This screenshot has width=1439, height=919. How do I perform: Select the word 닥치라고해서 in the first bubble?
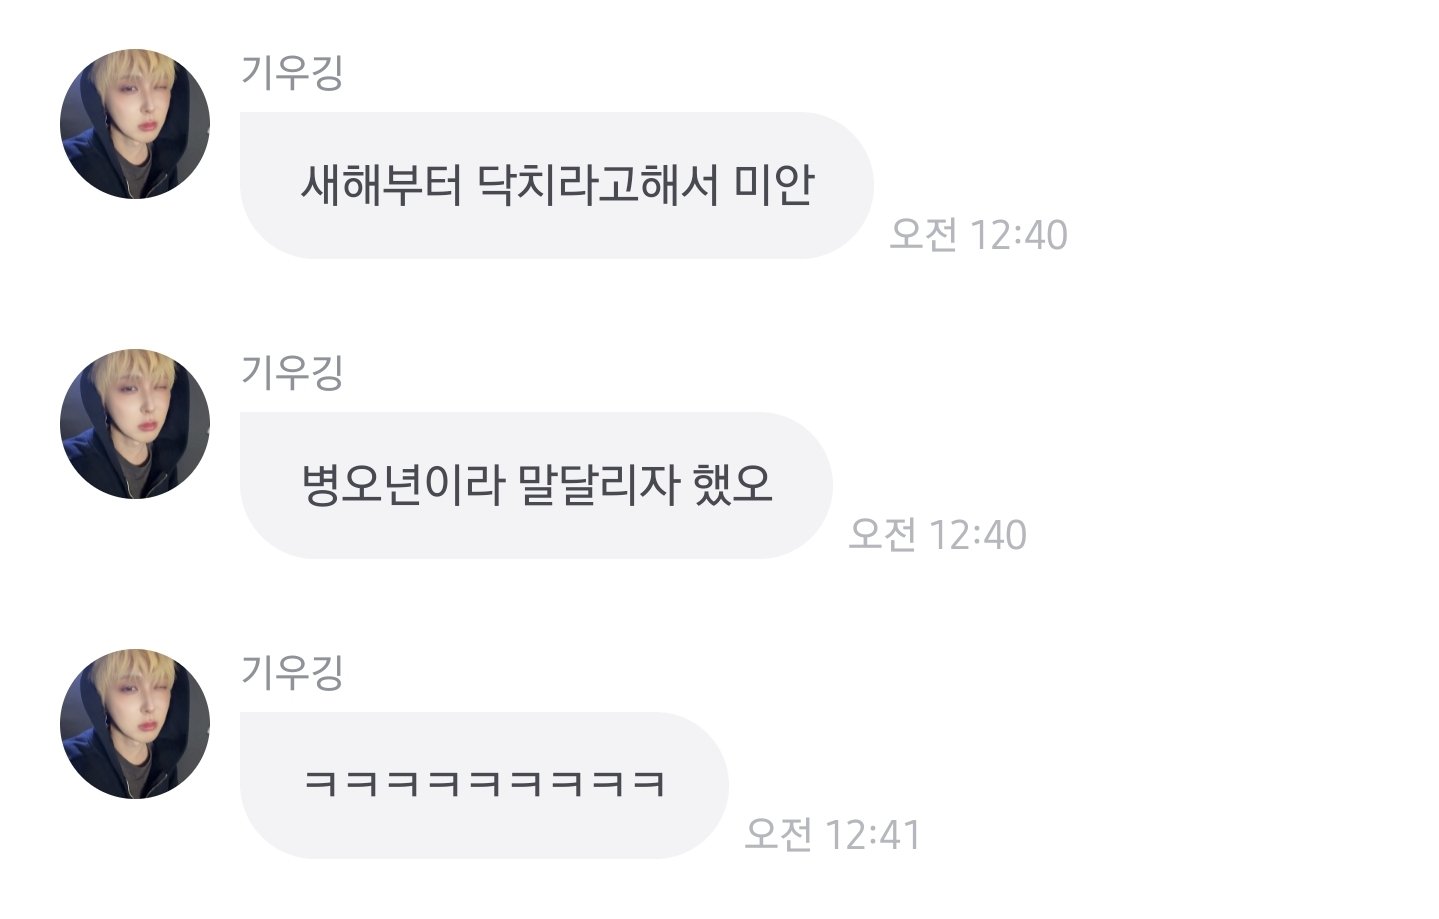[597, 185]
